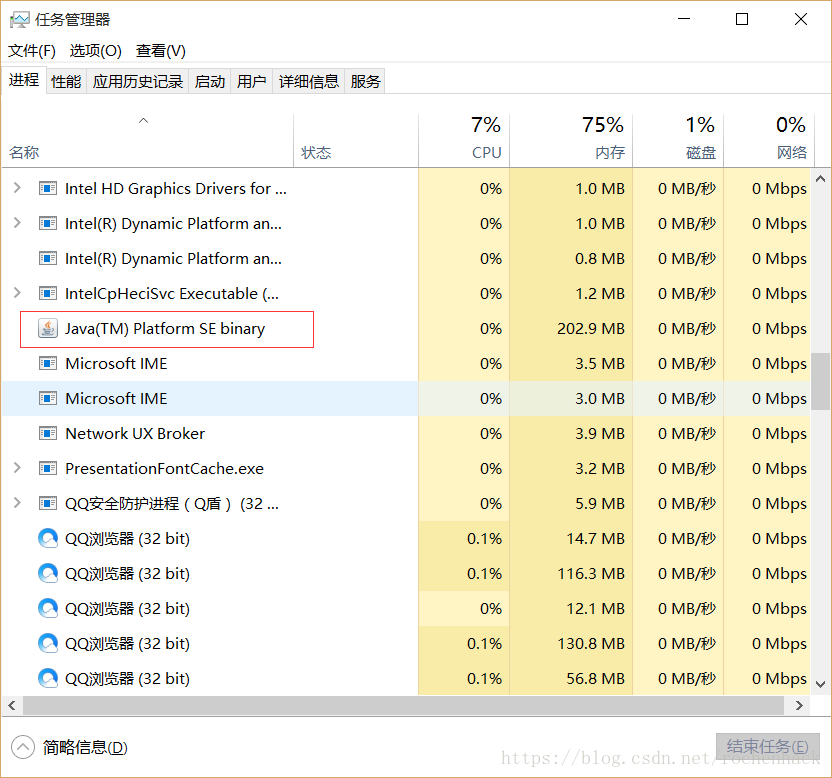The height and width of the screenshot is (778, 832).
Task: Click the 5.9 MB memory value
Action: pos(600,504)
